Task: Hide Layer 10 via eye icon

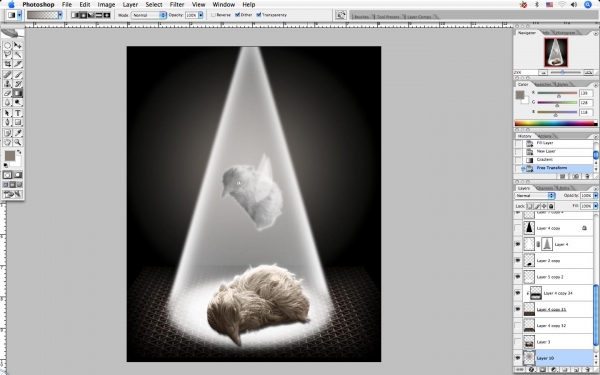Action: coord(518,358)
